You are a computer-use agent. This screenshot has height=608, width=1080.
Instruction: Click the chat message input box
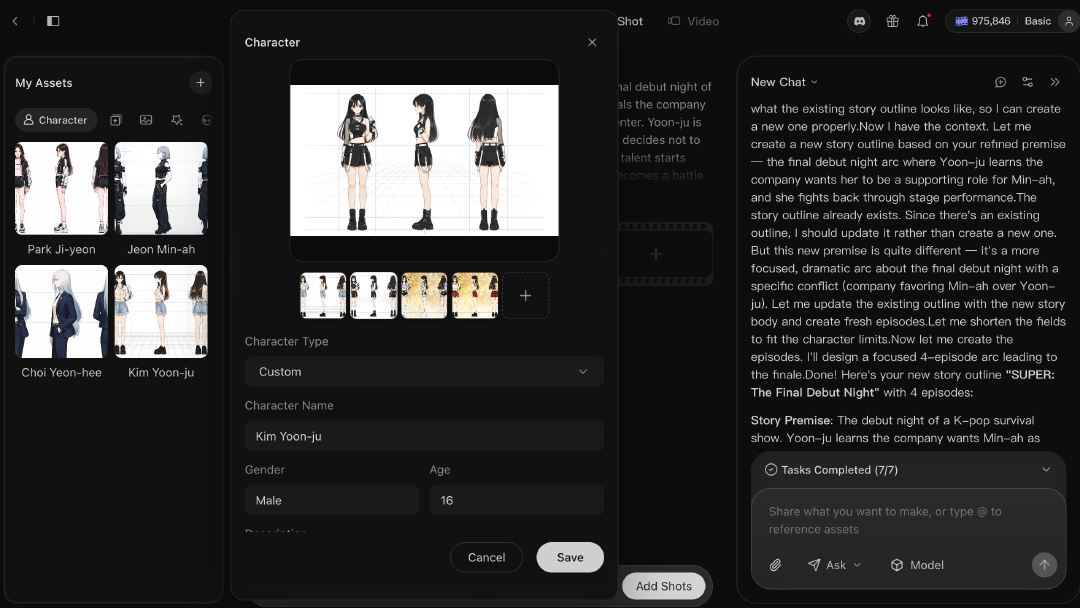pyautogui.click(x=908, y=521)
